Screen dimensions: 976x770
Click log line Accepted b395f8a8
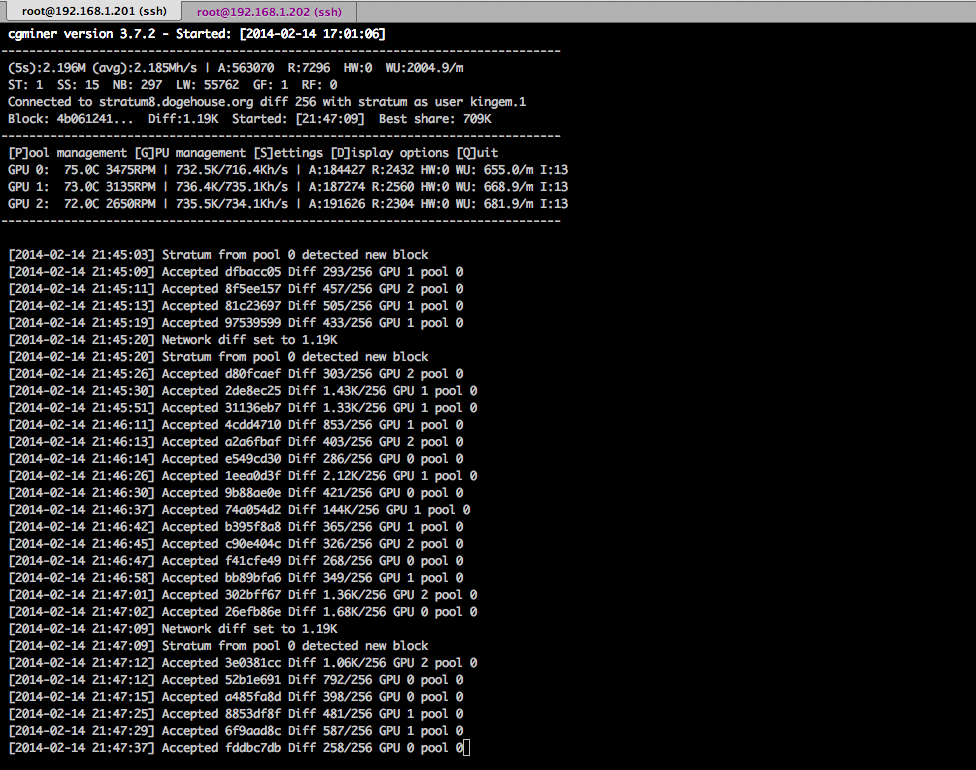(236, 527)
